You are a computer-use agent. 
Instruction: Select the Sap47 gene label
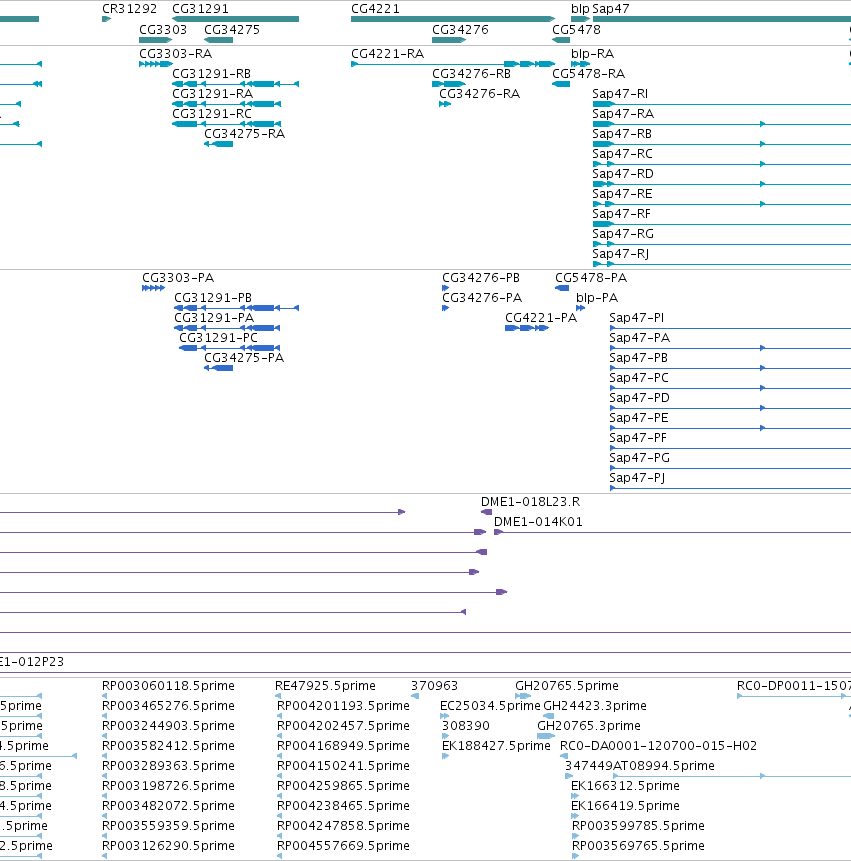coord(611,9)
